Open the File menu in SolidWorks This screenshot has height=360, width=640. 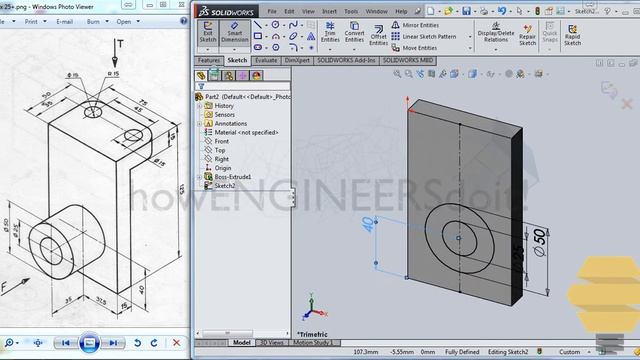[272, 11]
